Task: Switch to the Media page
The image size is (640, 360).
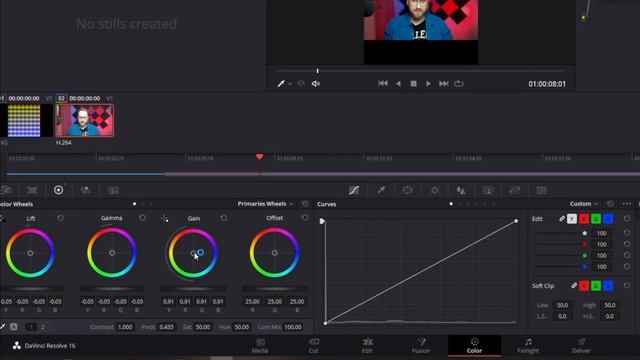Action: 260,346
